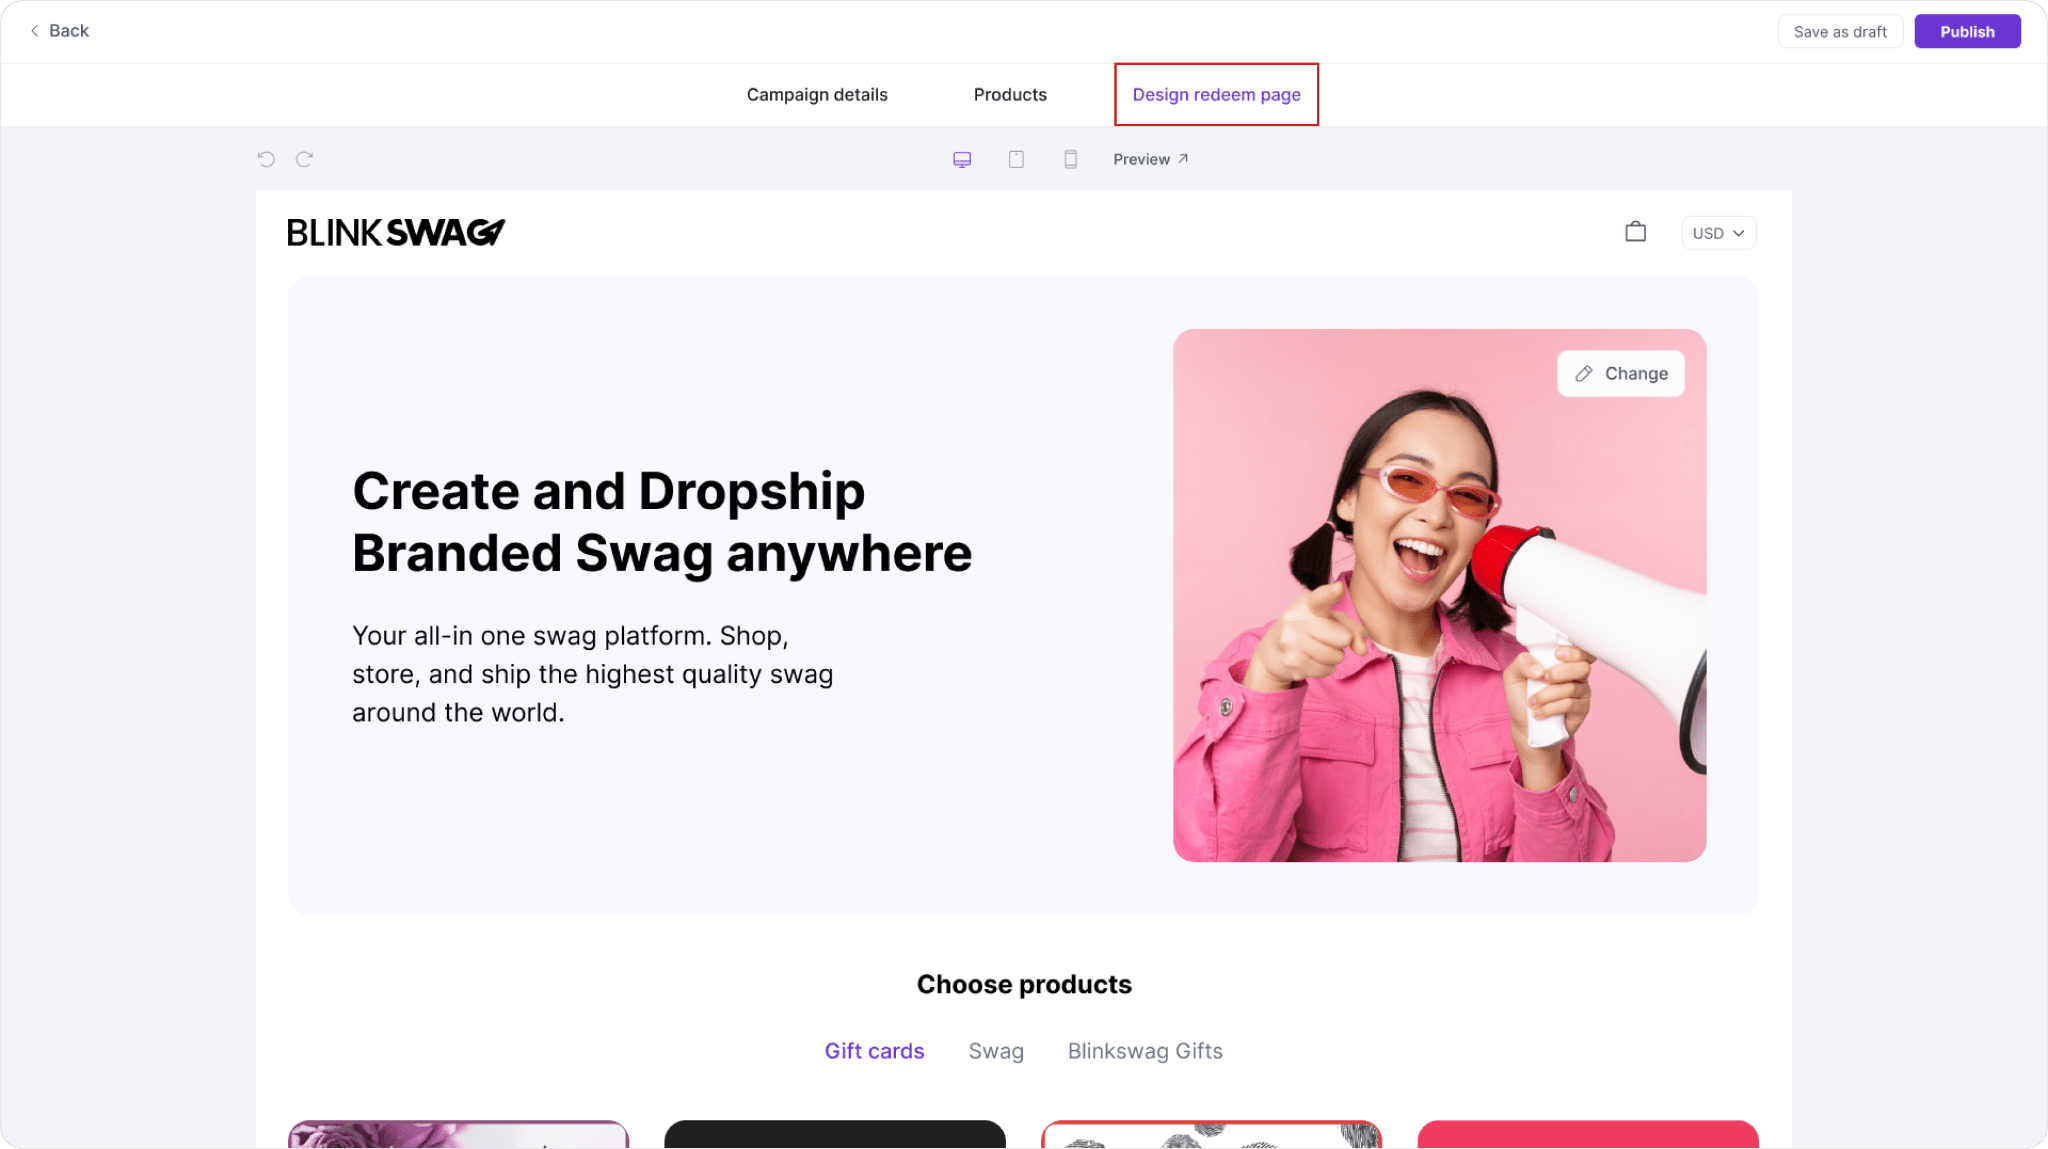Click the desktop/monitor preview icon
Viewport: 2048px width, 1149px height.
(x=962, y=159)
